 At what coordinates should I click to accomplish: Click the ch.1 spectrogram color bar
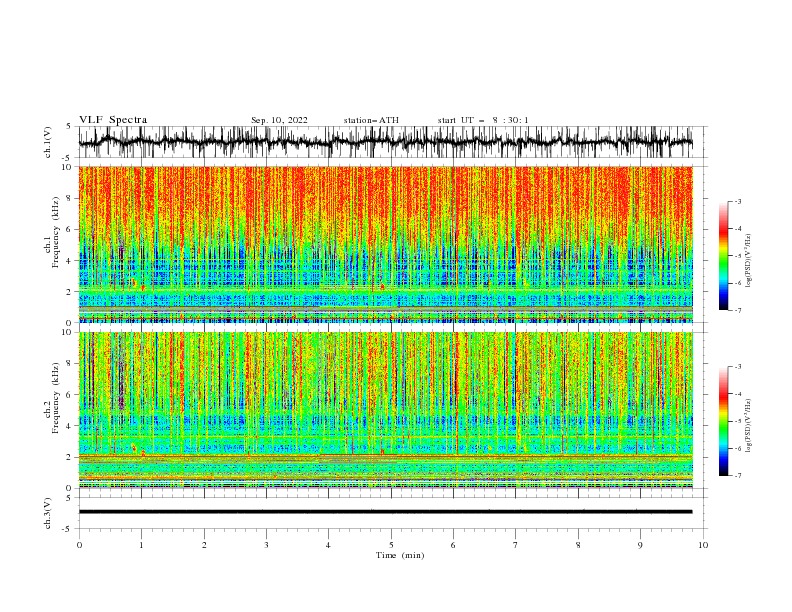click(723, 256)
